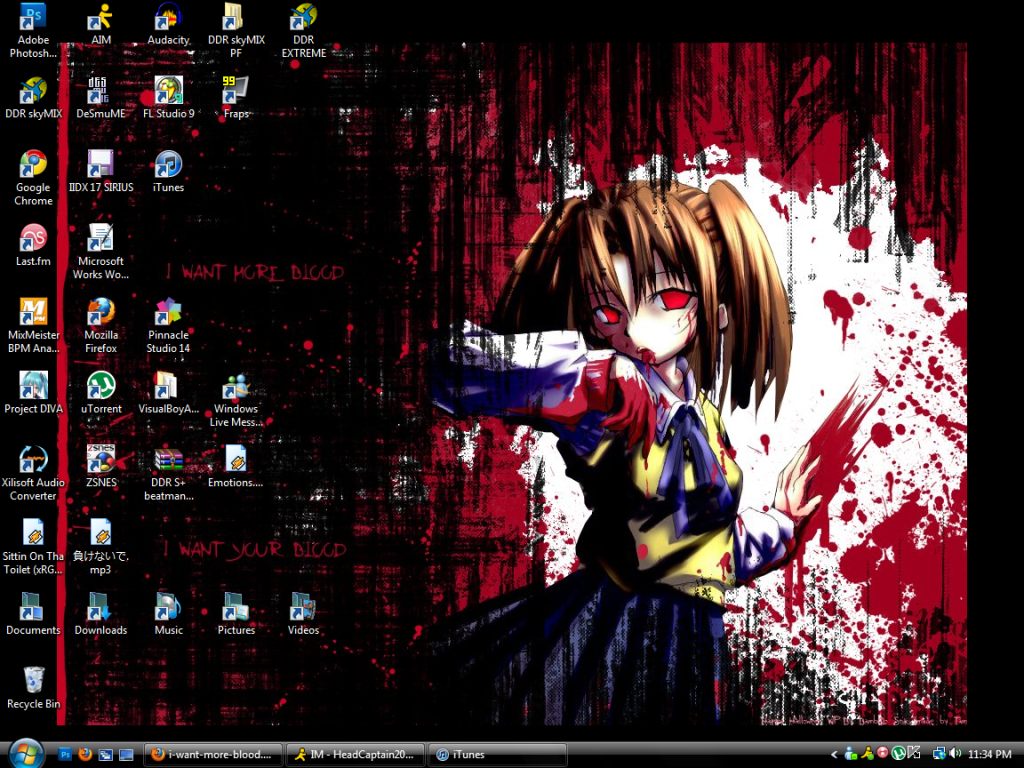
Task: Select the Fraps desktop shortcut
Action: [236, 98]
